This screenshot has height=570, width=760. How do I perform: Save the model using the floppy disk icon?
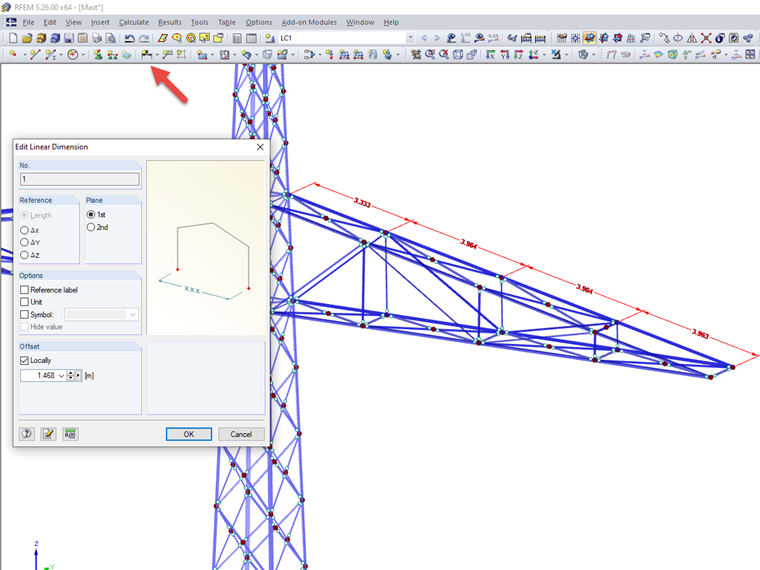[69, 38]
